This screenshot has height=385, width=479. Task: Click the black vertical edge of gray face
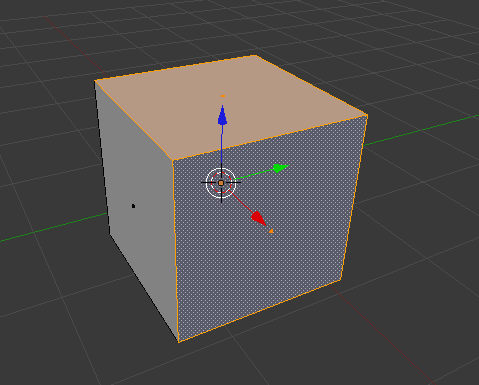coord(102,157)
